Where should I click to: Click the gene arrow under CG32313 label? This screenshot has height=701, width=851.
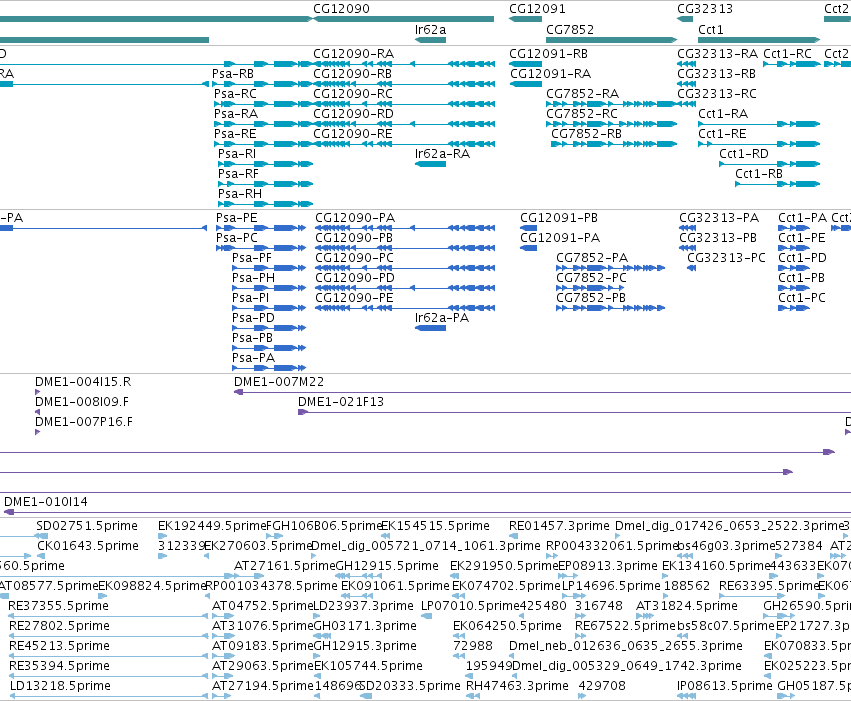685,19
